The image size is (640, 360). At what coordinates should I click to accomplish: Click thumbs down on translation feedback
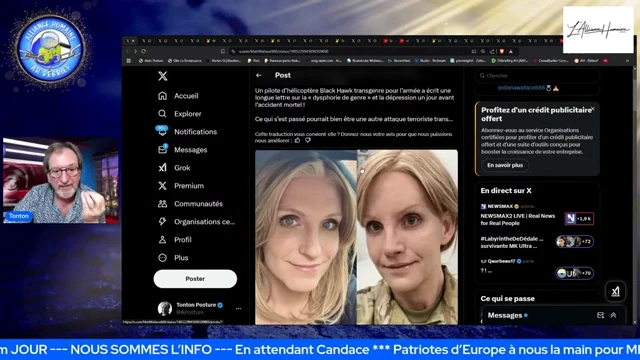(x=308, y=140)
